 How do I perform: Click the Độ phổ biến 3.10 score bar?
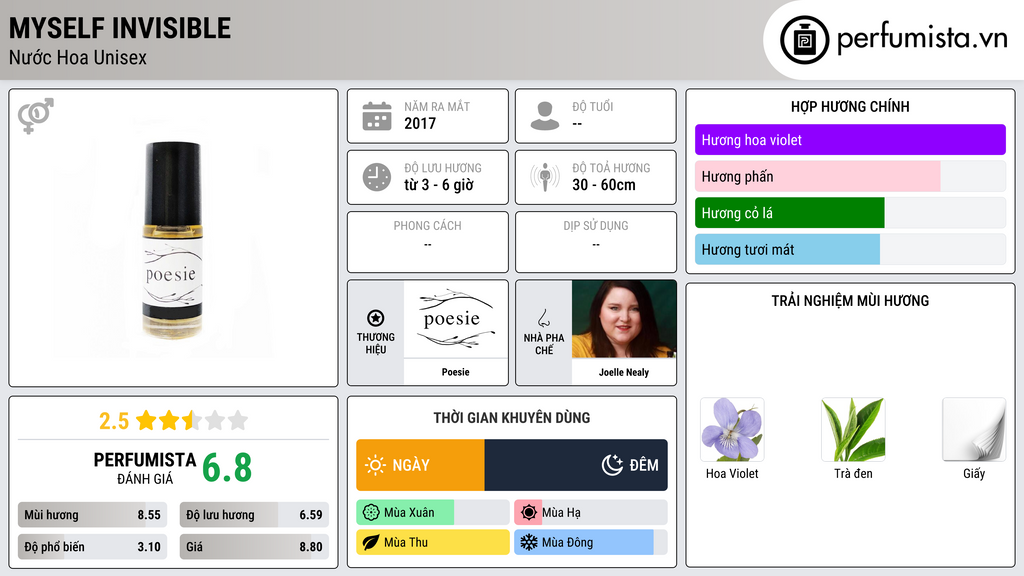click(x=92, y=547)
